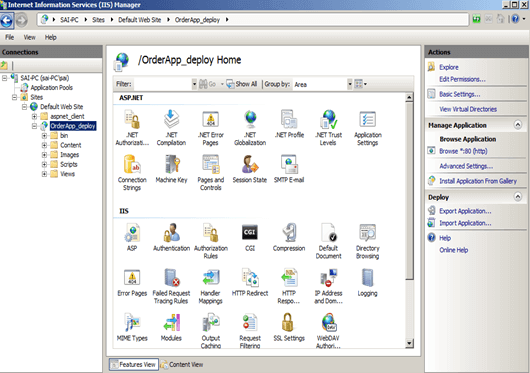Viewport: 530px width, 373px height.
Task: Open Authentication feature
Action: (x=171, y=237)
